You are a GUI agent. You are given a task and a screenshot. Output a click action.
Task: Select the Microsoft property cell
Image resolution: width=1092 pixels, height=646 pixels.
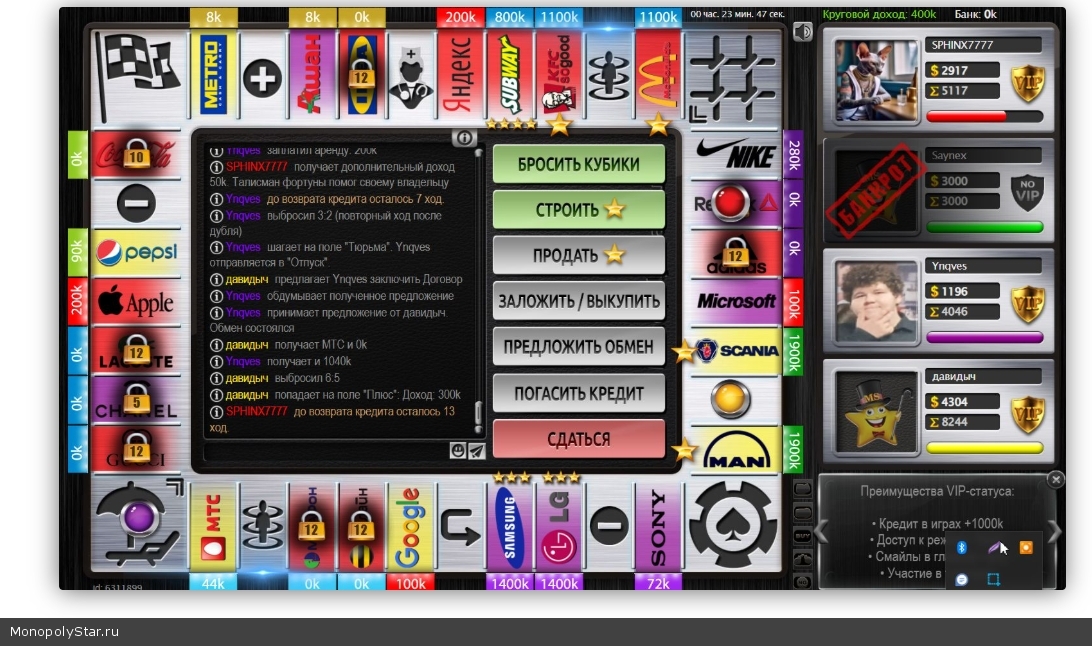tap(735, 301)
